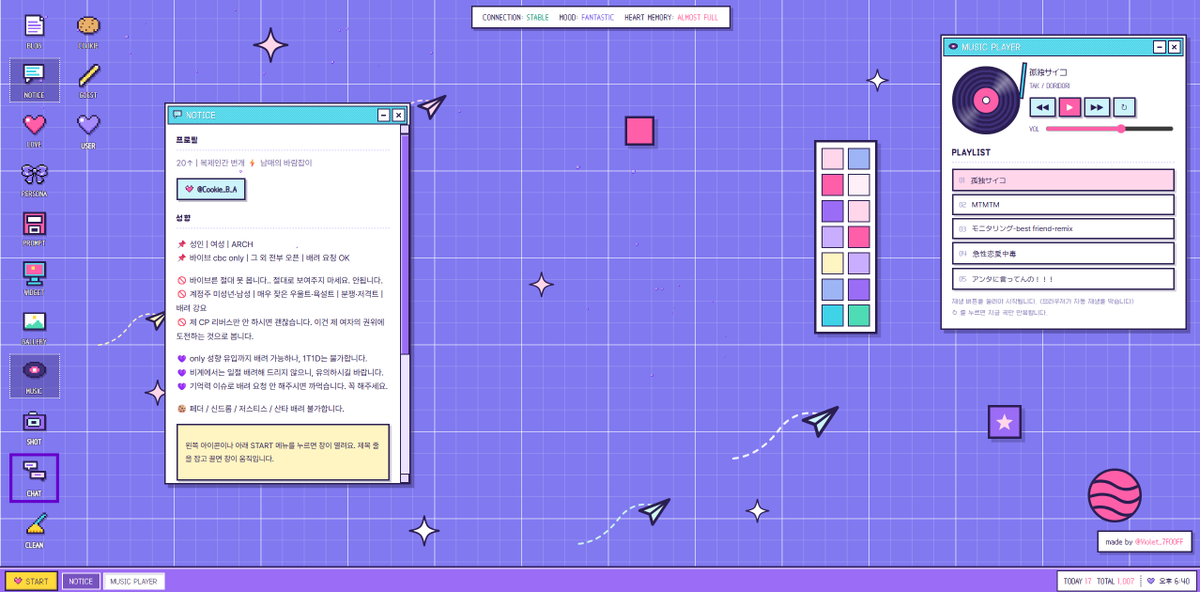Pick the yellow color swatch

(x=832, y=263)
